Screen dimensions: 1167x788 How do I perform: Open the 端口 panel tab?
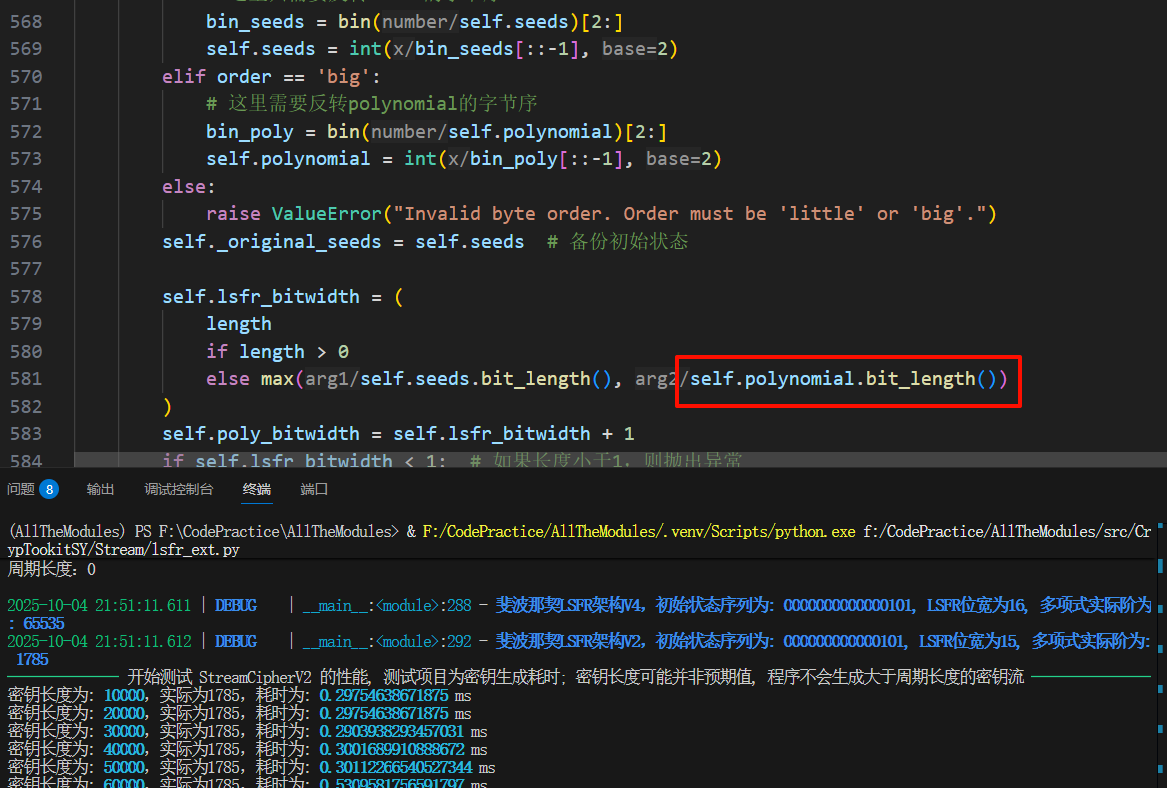click(314, 489)
